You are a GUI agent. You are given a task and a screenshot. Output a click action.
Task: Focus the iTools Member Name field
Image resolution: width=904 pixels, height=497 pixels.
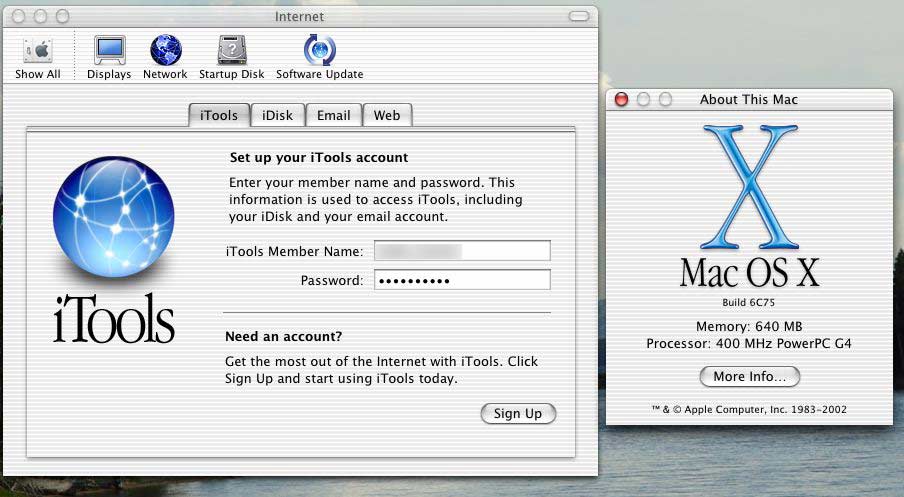tap(462, 251)
